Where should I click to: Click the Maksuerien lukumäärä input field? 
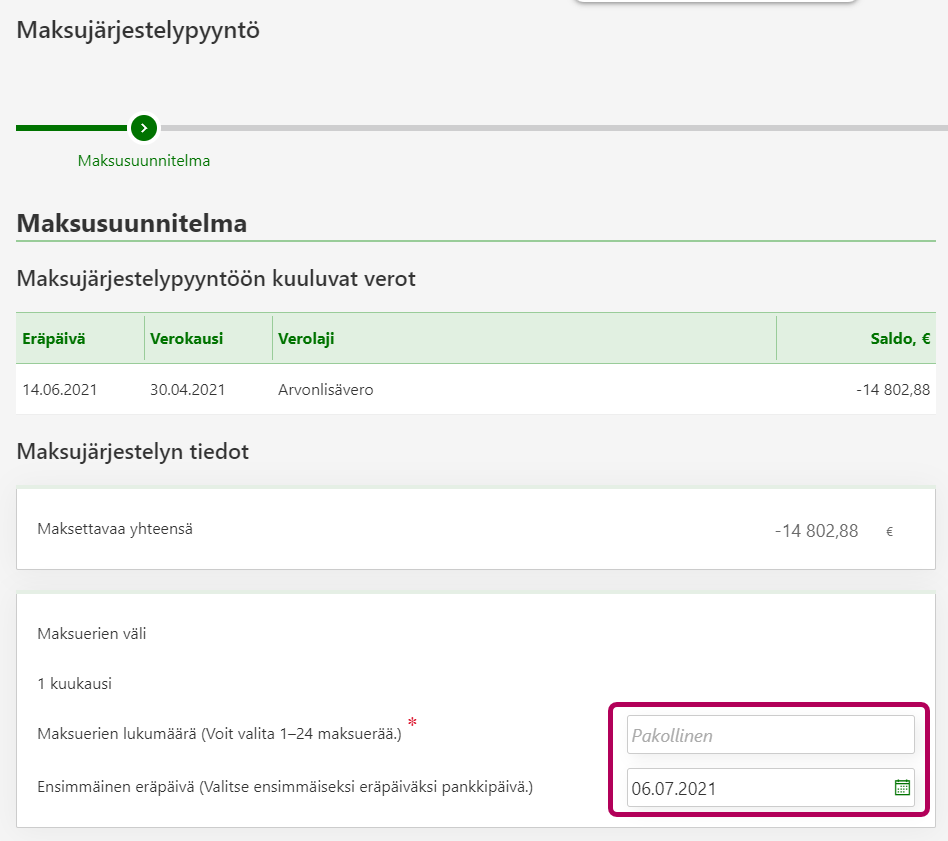[x=770, y=735]
